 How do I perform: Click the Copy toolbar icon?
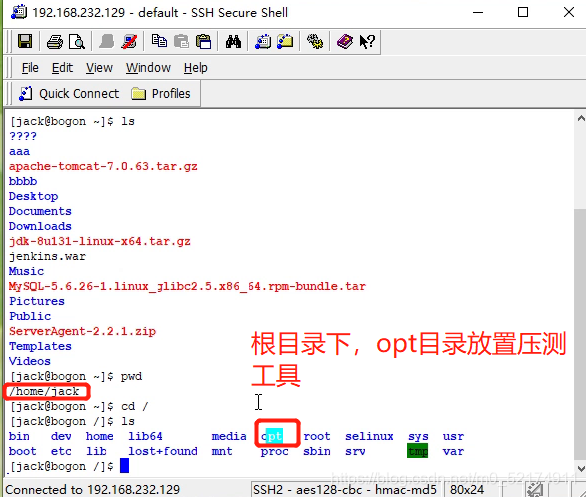click(x=159, y=41)
